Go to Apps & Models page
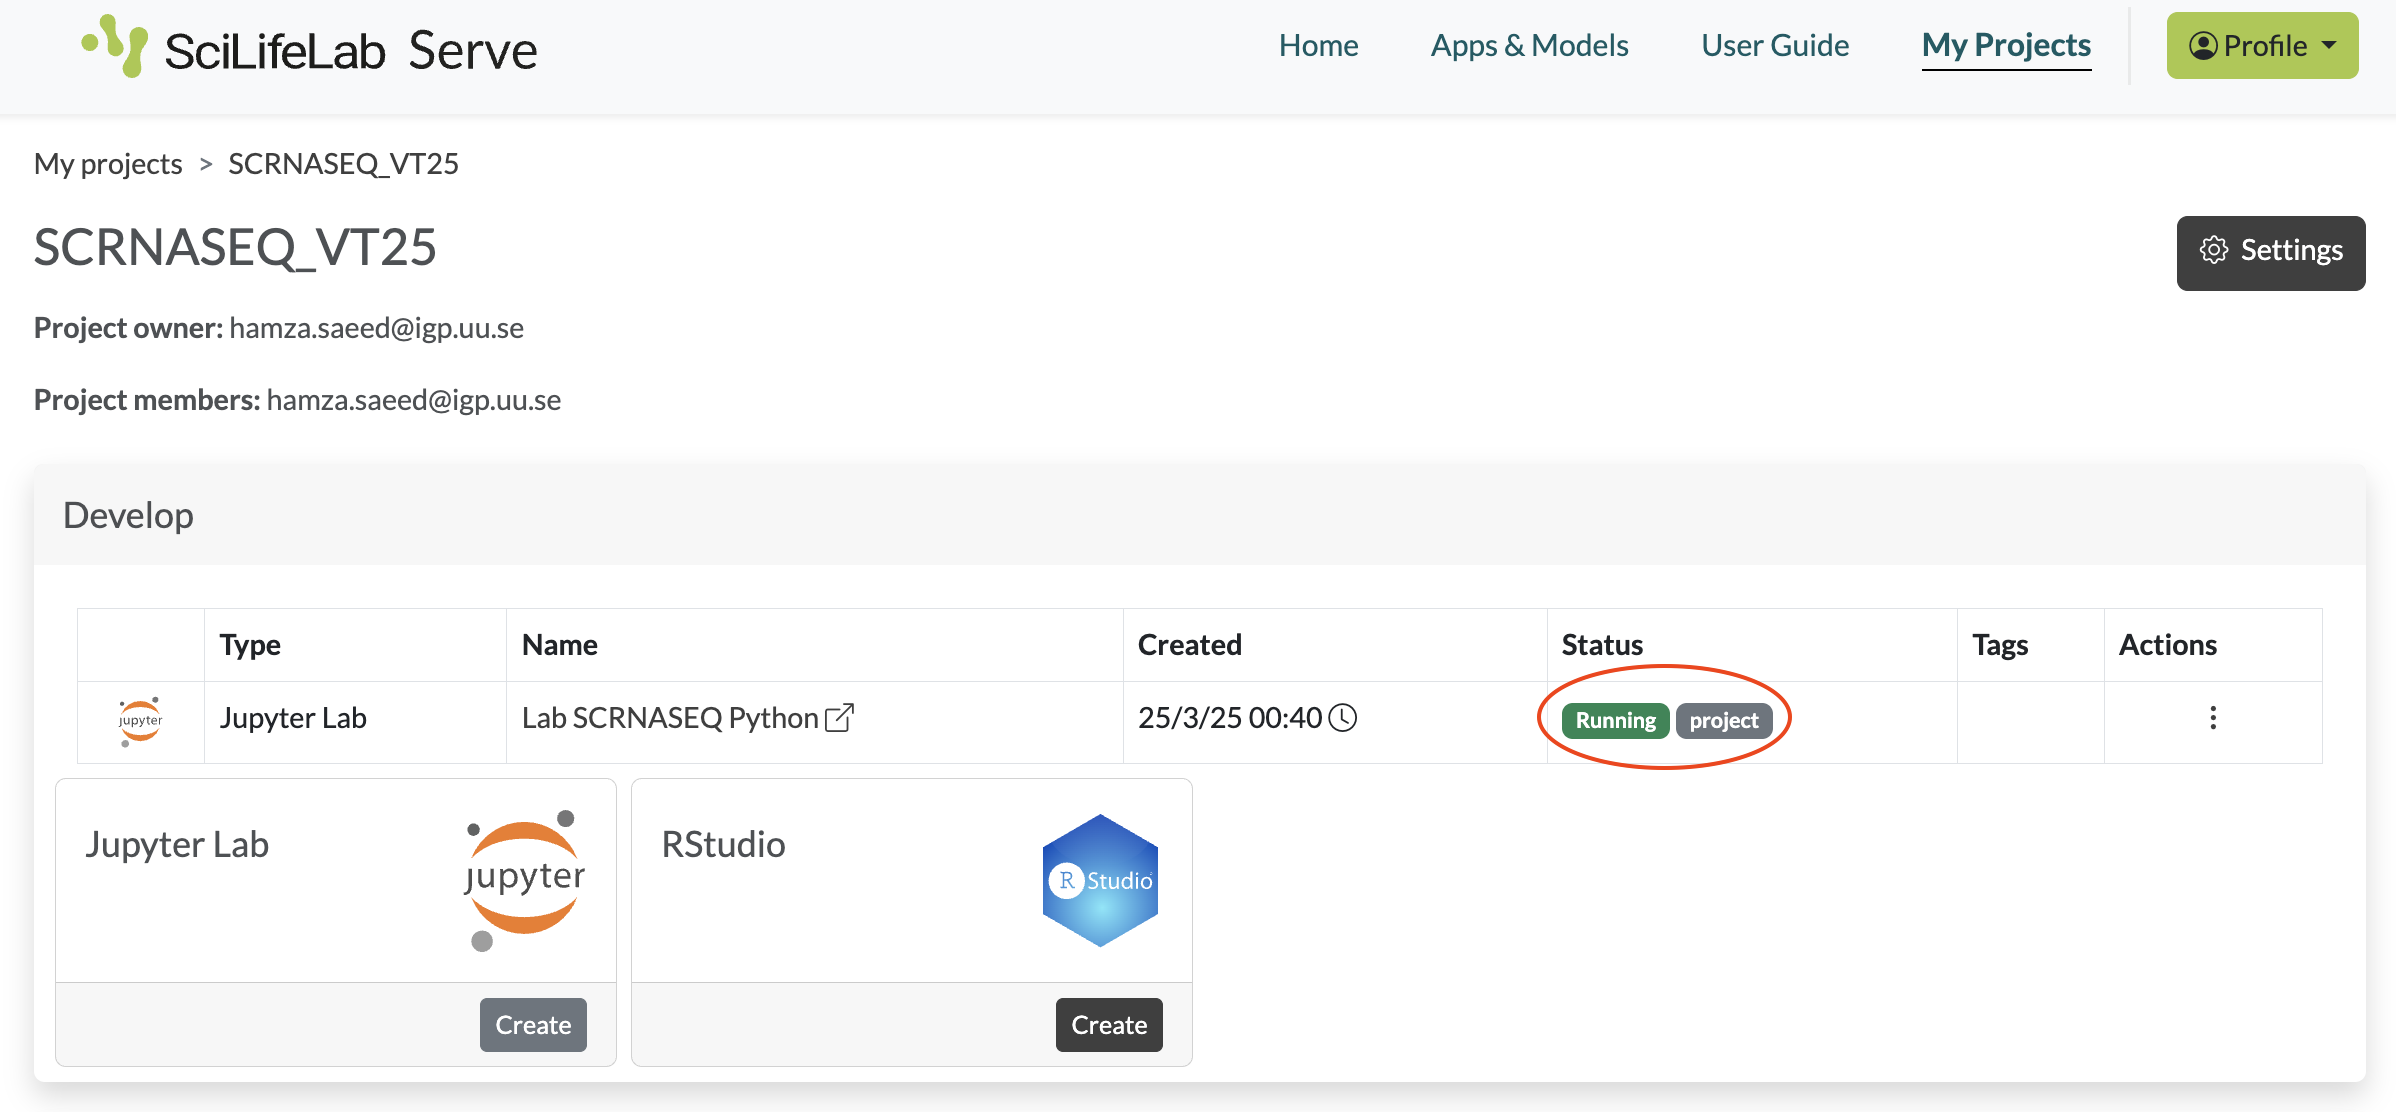 click(1529, 46)
